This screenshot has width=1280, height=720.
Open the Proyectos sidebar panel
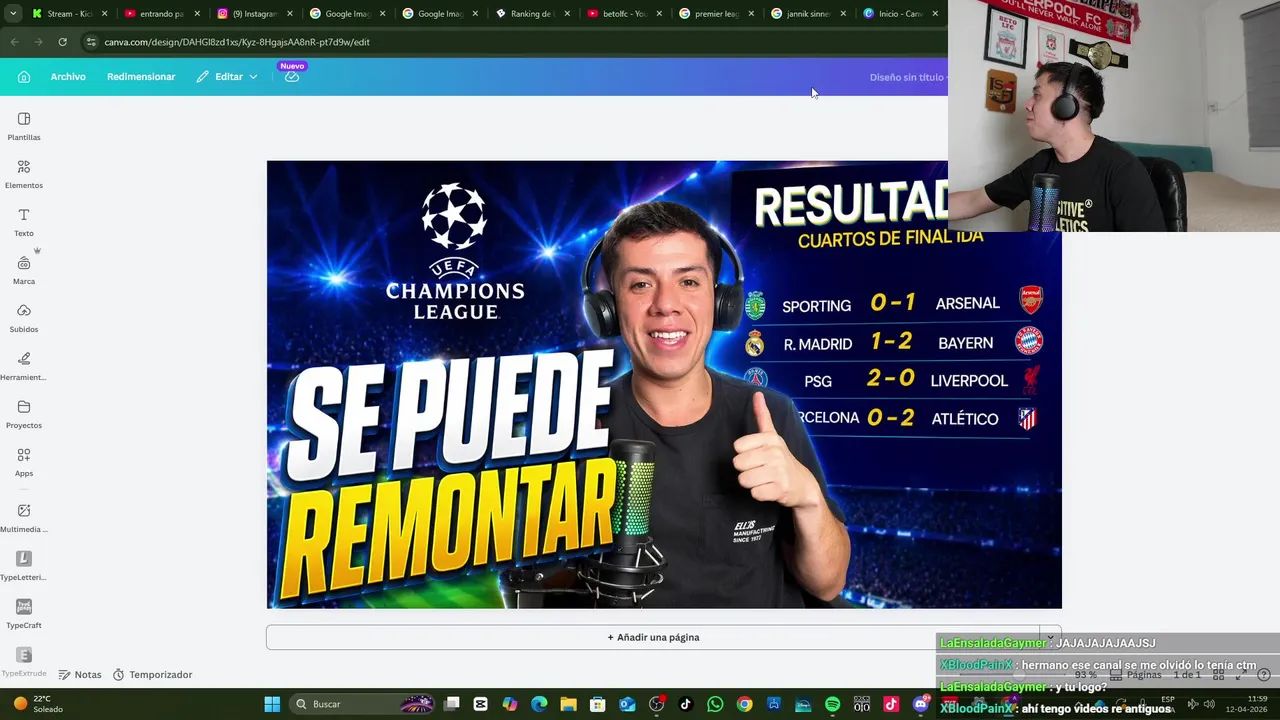tap(24, 414)
